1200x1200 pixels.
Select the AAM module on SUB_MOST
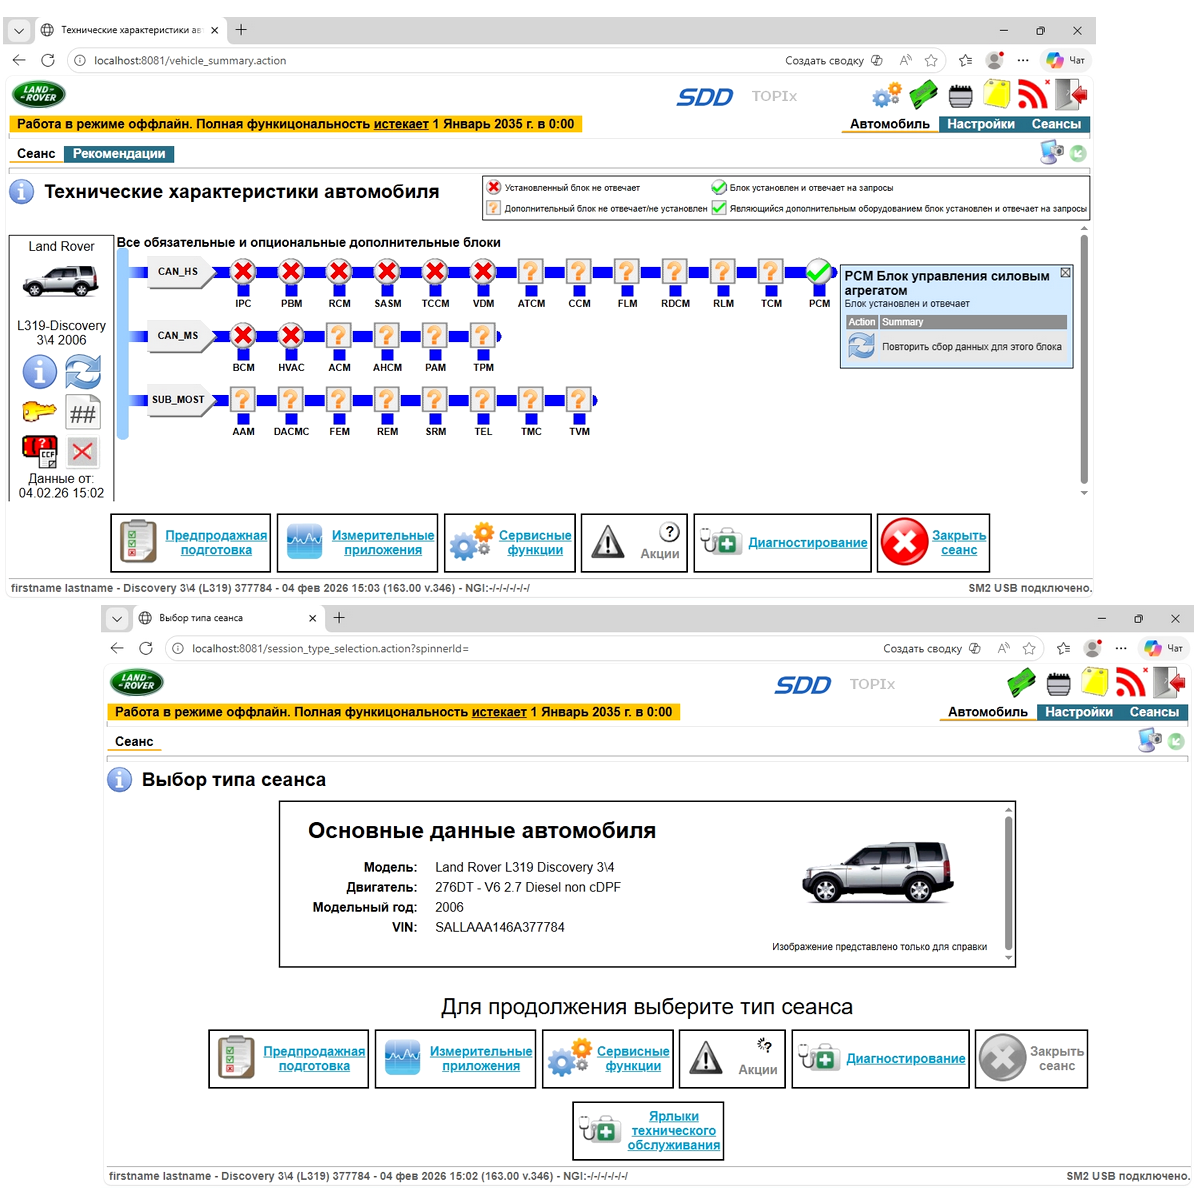click(243, 400)
